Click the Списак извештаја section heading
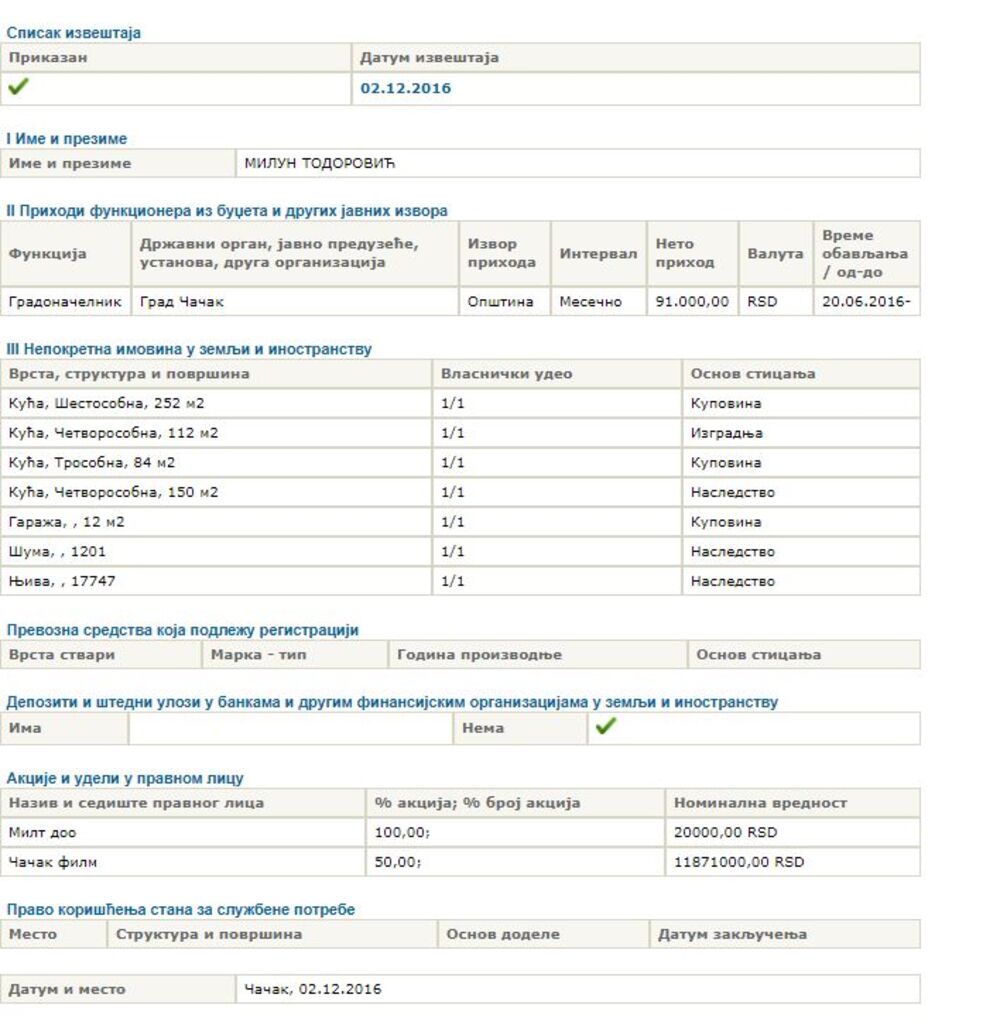The height and width of the screenshot is (1032, 1000). coord(74,33)
